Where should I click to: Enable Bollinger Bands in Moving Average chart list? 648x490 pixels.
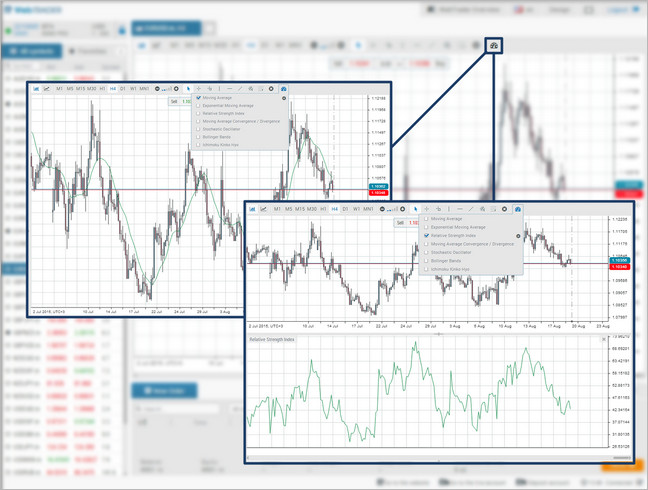click(x=198, y=137)
